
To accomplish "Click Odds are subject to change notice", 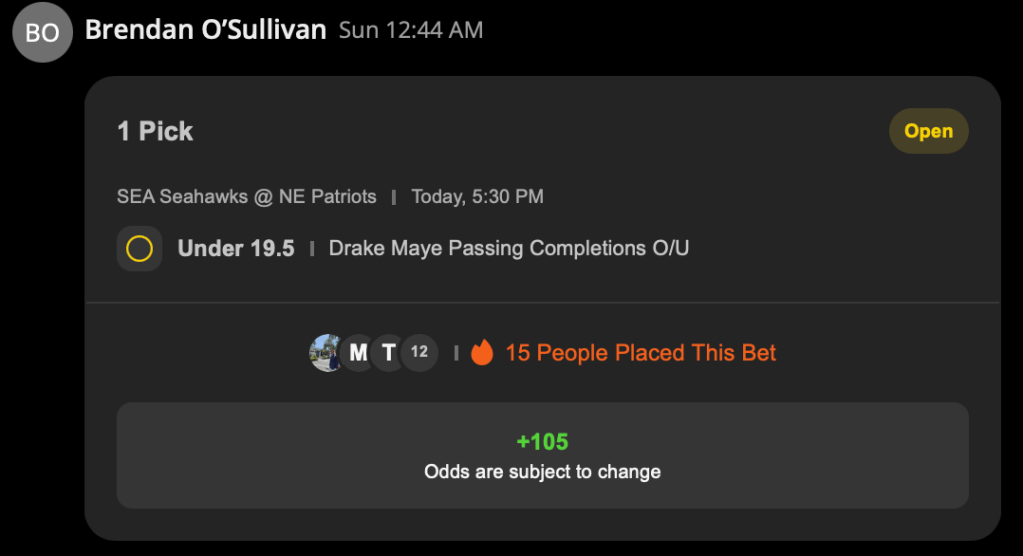I will coord(543,472).
